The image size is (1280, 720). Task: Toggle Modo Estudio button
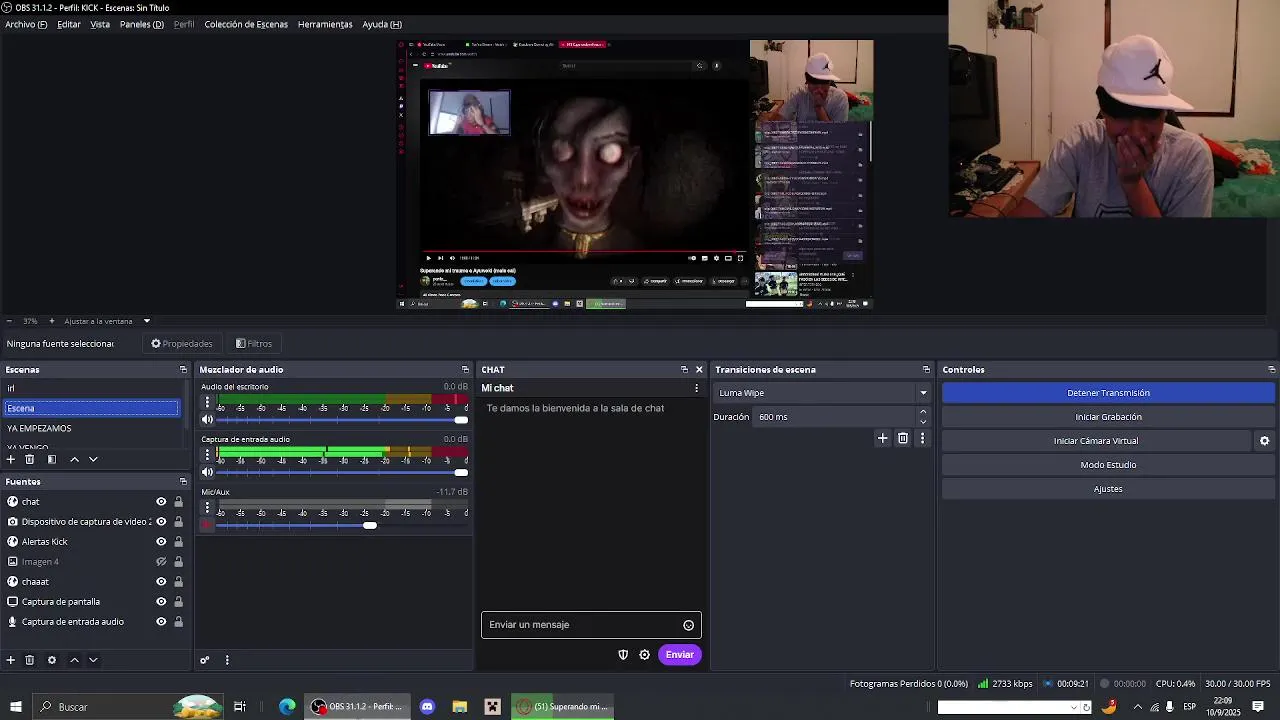coord(1108,465)
